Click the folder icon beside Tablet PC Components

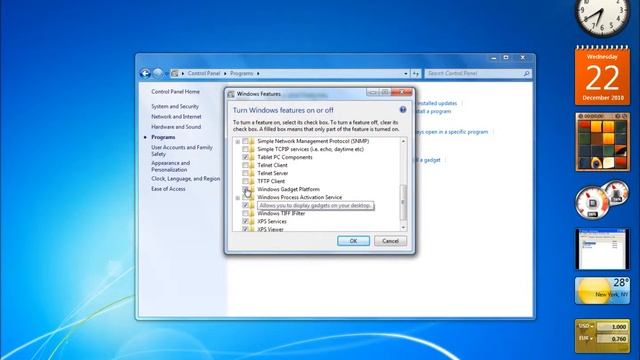coord(251,157)
